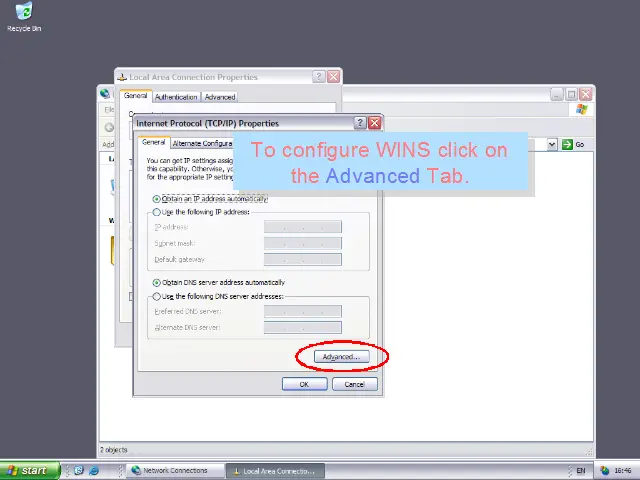
Task: Click the Advanced... button in TCP/IP Properties
Action: [x=342, y=357]
